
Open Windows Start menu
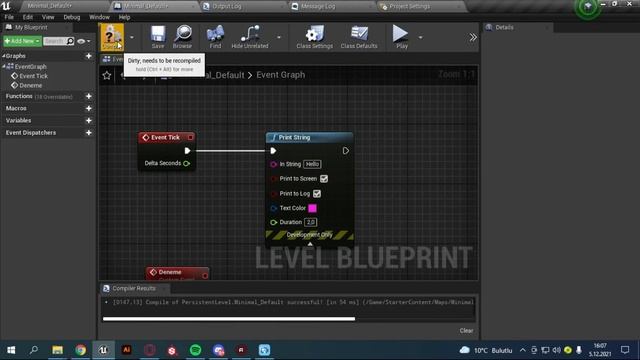point(11,350)
